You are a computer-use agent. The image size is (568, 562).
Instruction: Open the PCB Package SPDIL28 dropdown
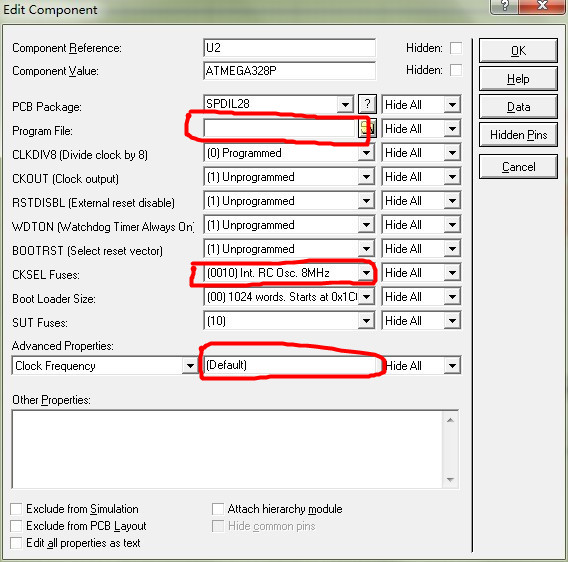pos(345,105)
